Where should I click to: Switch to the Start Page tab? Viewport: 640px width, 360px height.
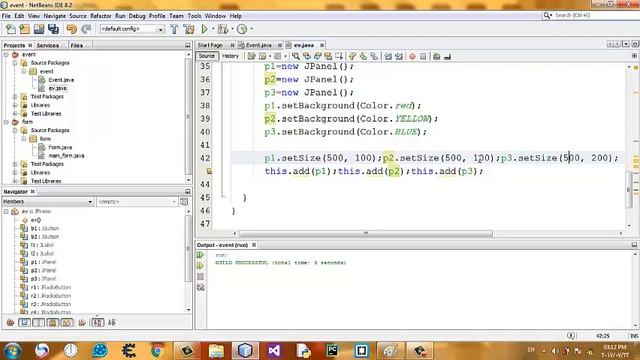coord(210,45)
